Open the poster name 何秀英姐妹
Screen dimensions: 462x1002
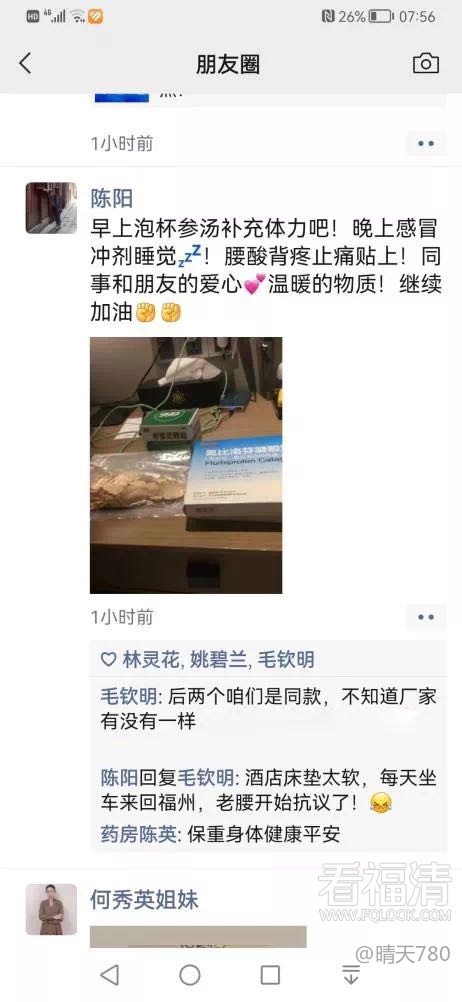pyautogui.click(x=144, y=900)
